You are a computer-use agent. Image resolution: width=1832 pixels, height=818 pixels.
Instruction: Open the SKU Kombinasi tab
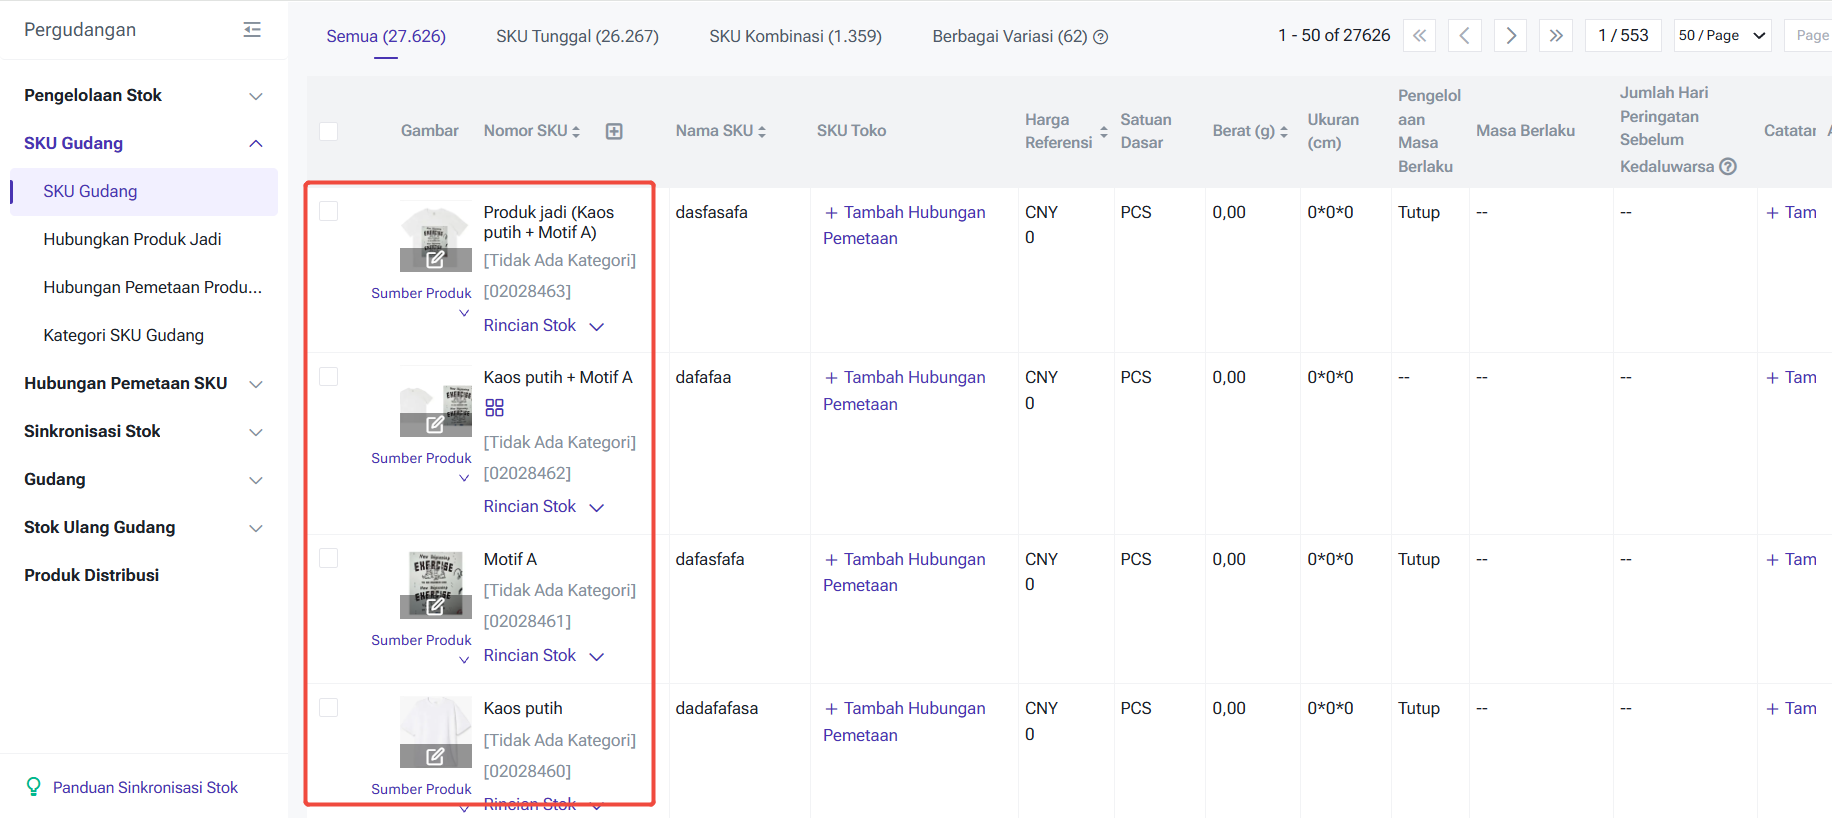click(x=795, y=37)
